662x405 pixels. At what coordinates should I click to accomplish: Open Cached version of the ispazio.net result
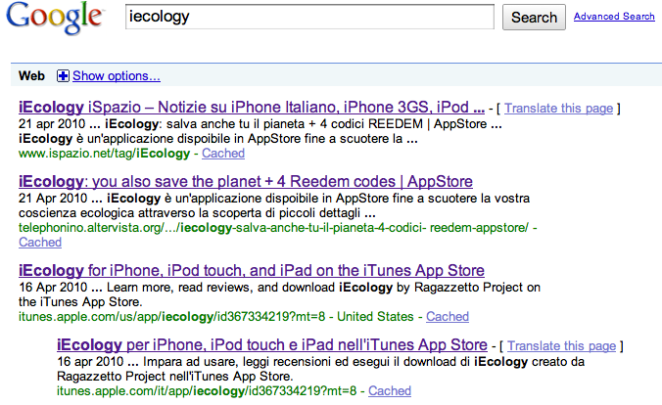[223, 154]
